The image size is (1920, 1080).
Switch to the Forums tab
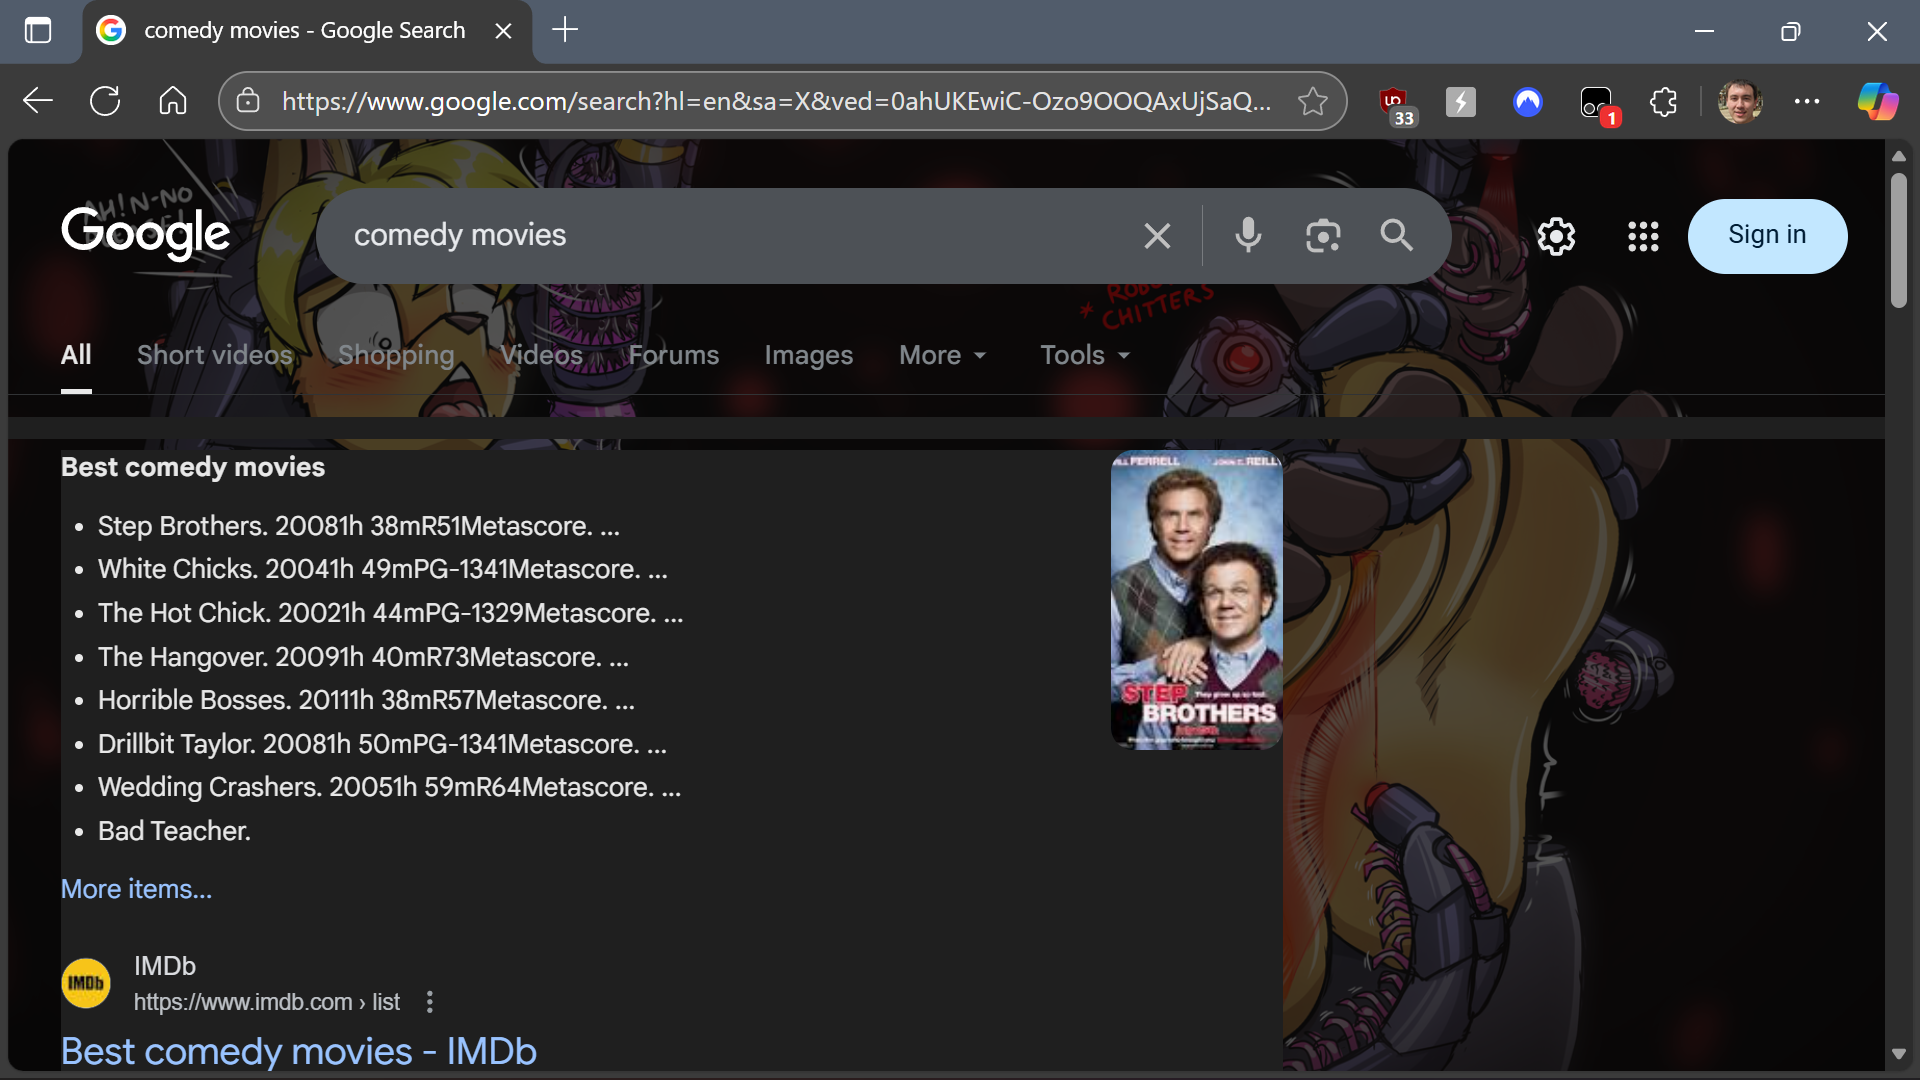pos(674,355)
